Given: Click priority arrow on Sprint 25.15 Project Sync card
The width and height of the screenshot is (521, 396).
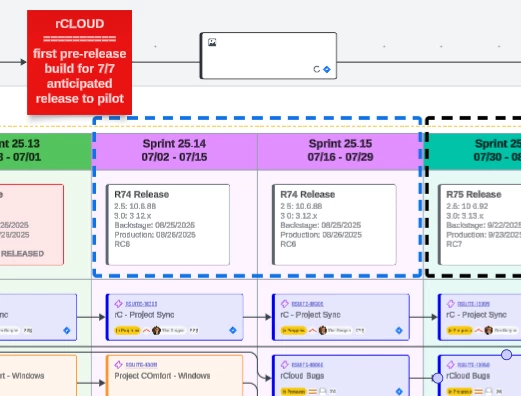Looking at the screenshot, I should (312, 330).
